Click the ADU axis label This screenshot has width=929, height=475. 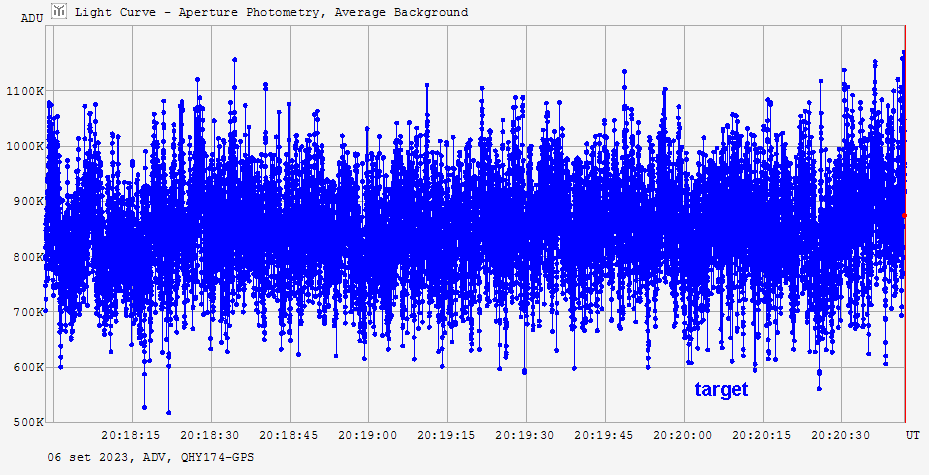tap(32, 18)
